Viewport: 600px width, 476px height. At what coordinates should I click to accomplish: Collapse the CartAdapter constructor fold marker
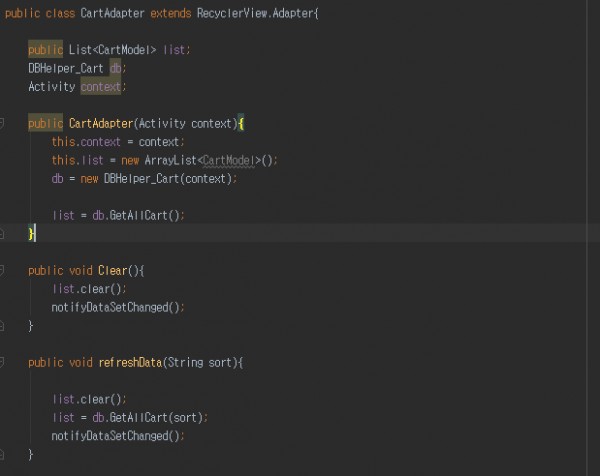(2, 123)
